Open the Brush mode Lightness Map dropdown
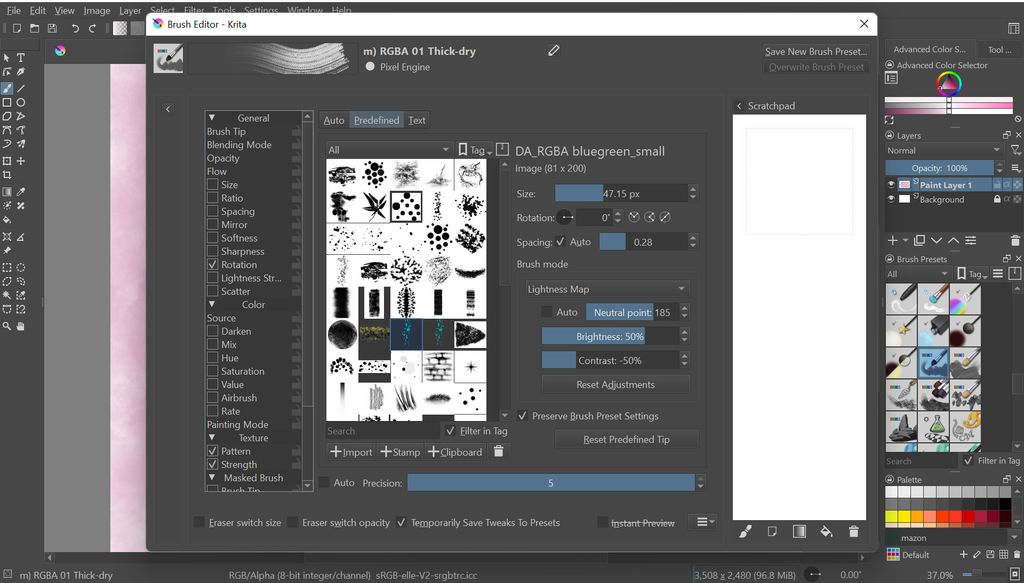 pyautogui.click(x=605, y=288)
